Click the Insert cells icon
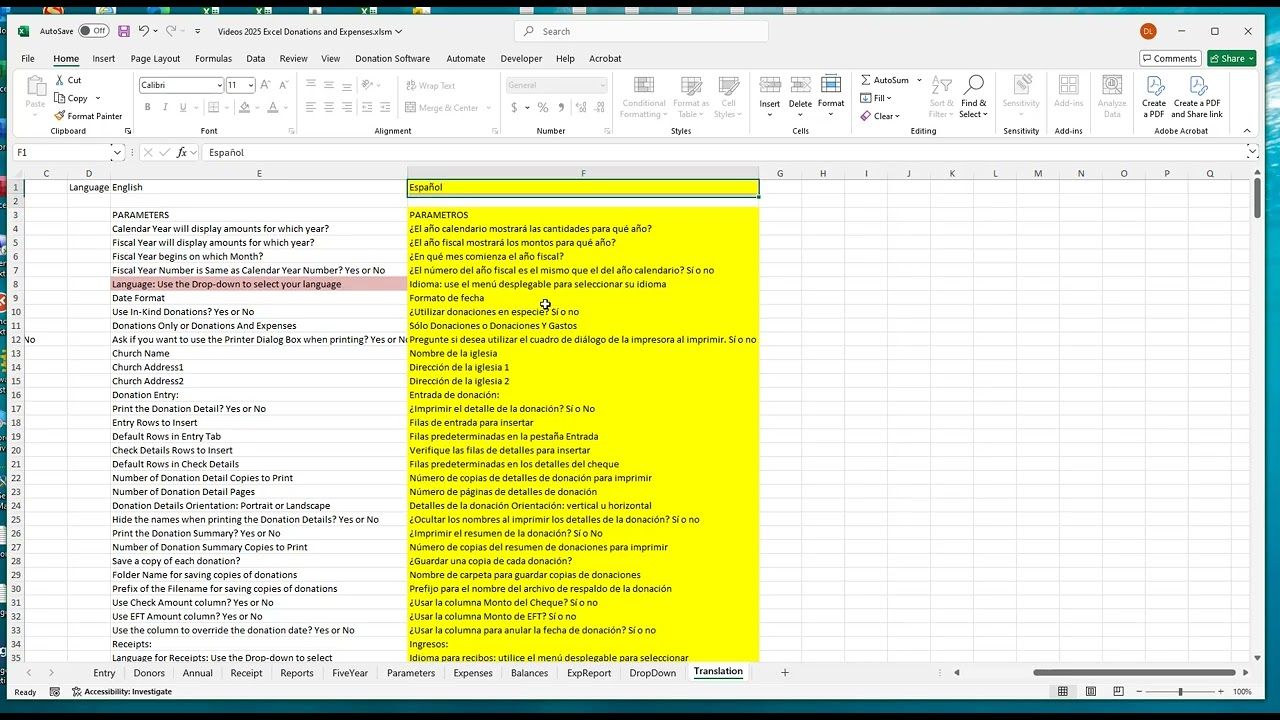The width and height of the screenshot is (1280, 720). point(770,85)
